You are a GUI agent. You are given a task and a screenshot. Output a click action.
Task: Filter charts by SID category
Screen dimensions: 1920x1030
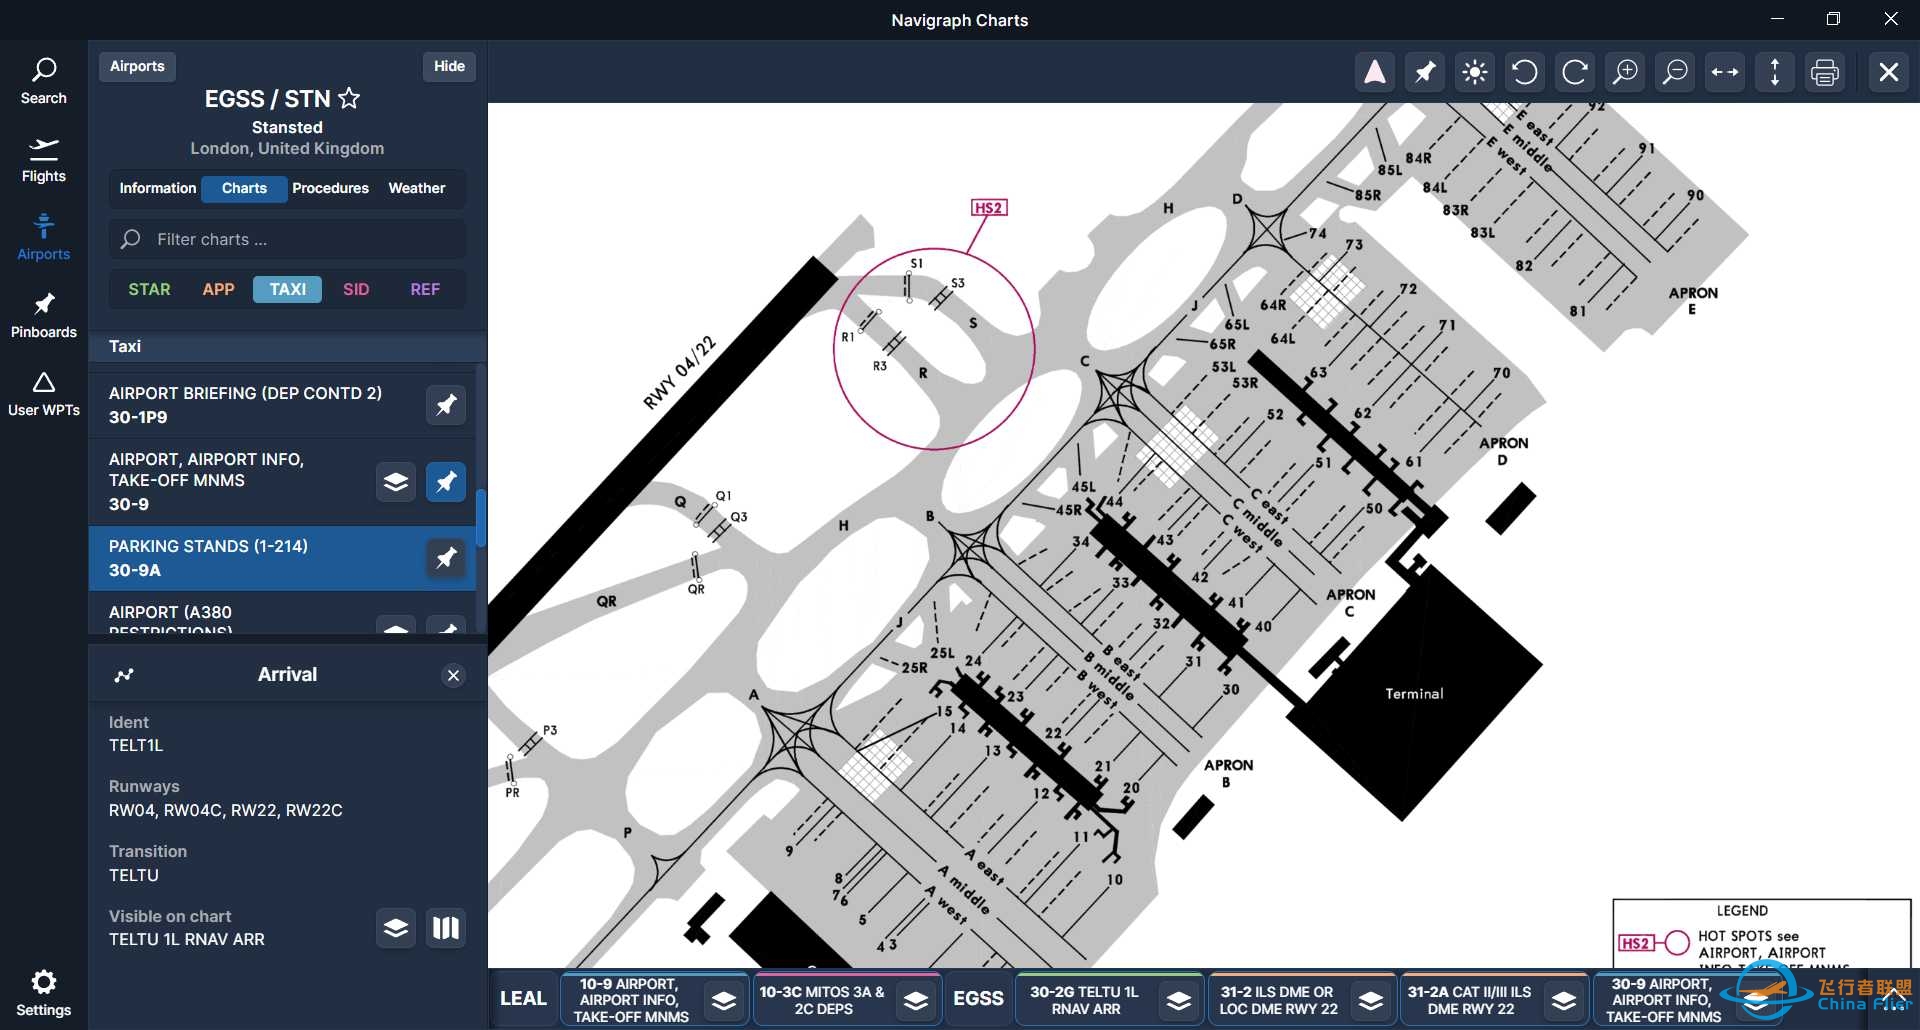pos(356,289)
